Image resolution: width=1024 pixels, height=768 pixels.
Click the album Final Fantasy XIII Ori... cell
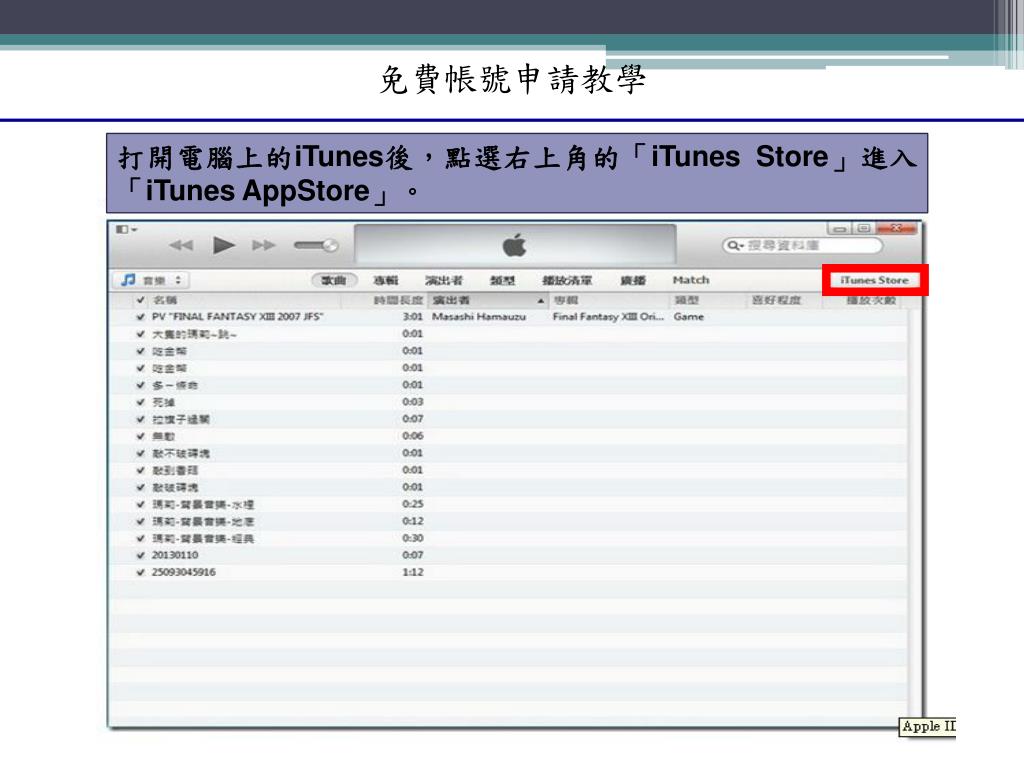coord(608,317)
